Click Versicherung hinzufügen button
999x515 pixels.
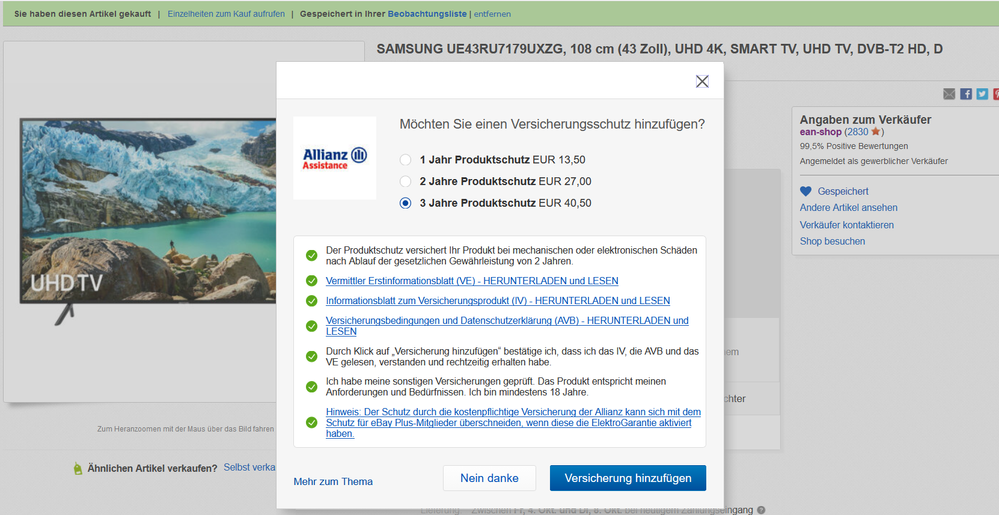pos(628,478)
